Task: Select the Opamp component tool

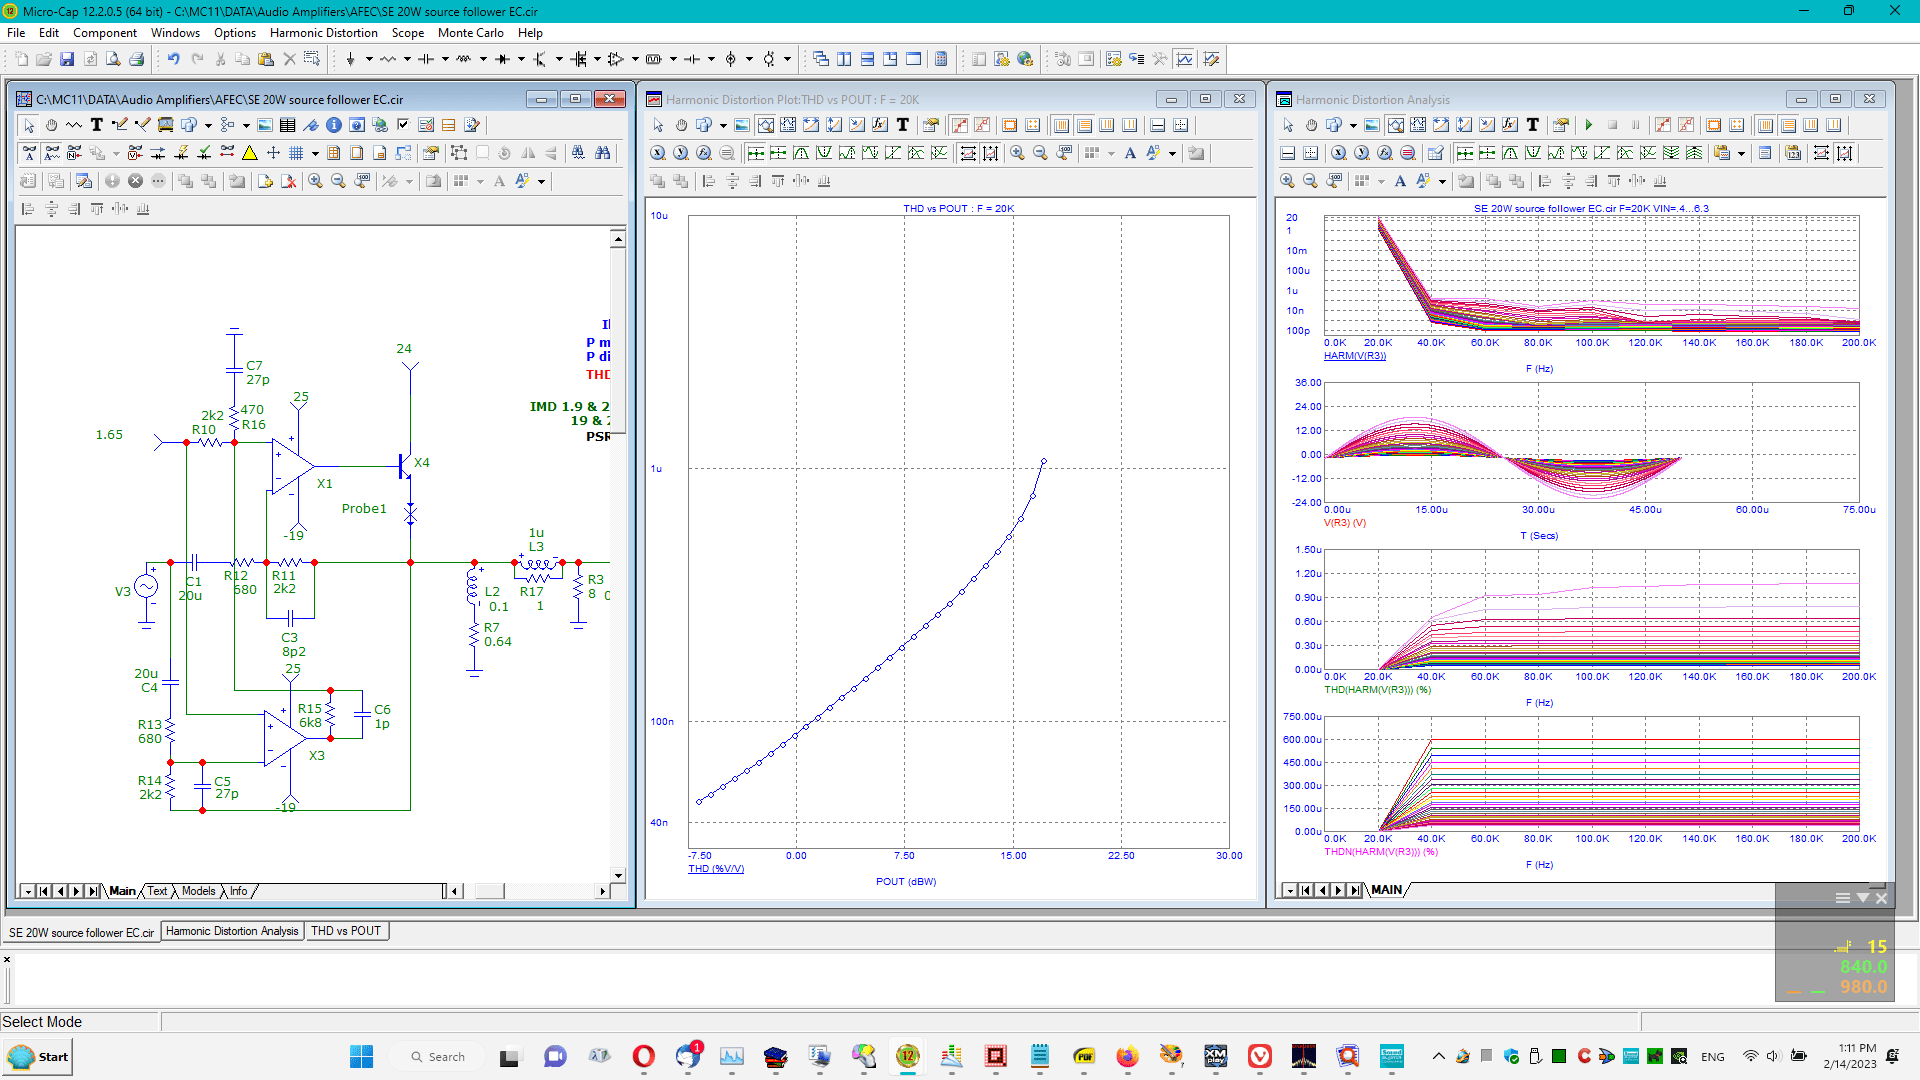Action: (616, 60)
